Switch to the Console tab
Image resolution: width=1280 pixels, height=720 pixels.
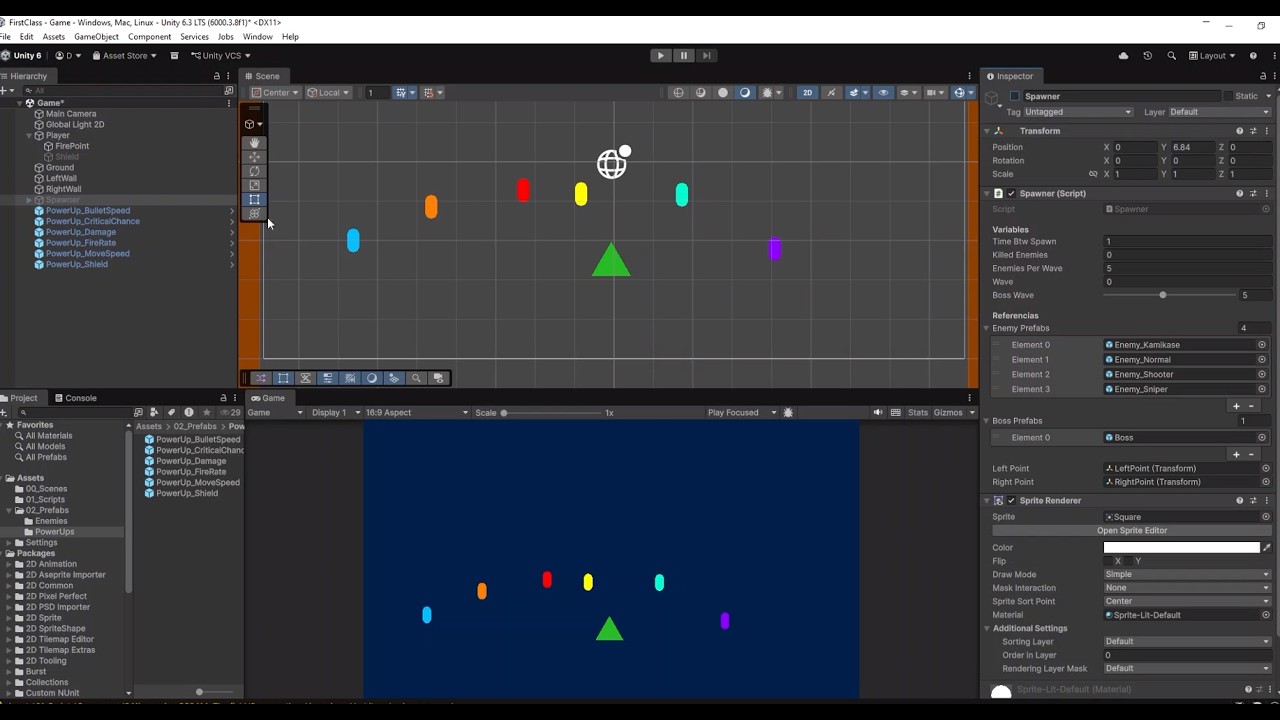75,398
